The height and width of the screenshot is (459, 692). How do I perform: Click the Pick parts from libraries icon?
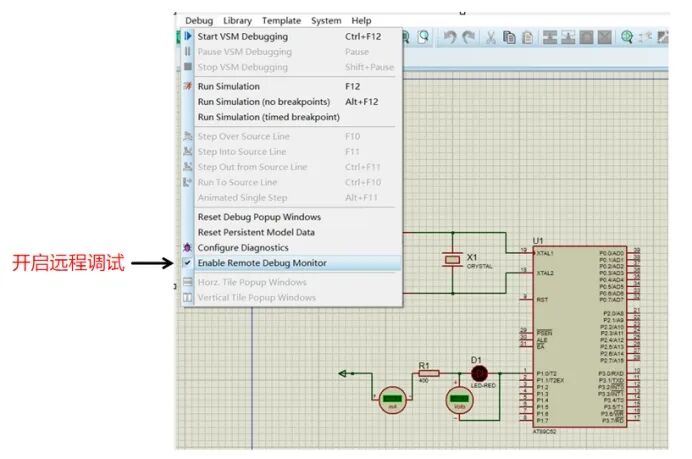[x=627, y=38]
